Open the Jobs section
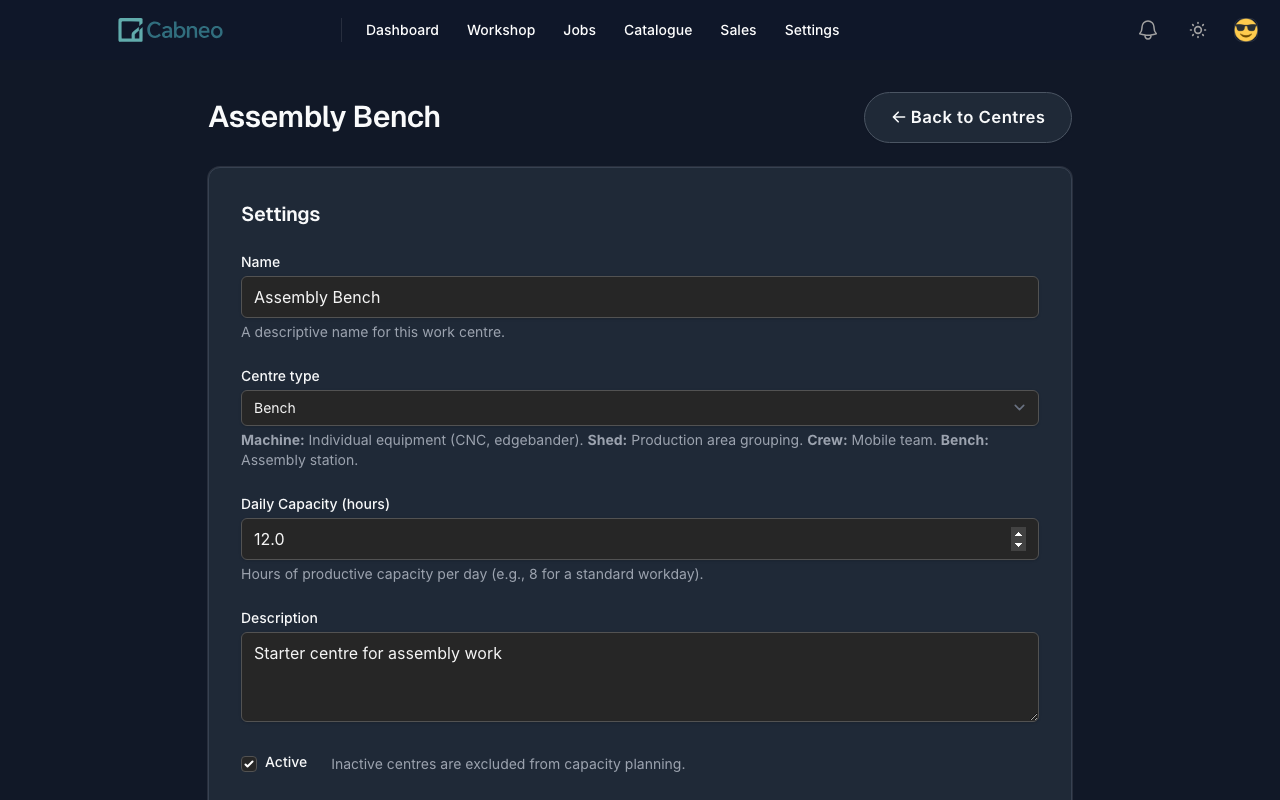Viewport: 1280px width, 800px height. point(579,30)
